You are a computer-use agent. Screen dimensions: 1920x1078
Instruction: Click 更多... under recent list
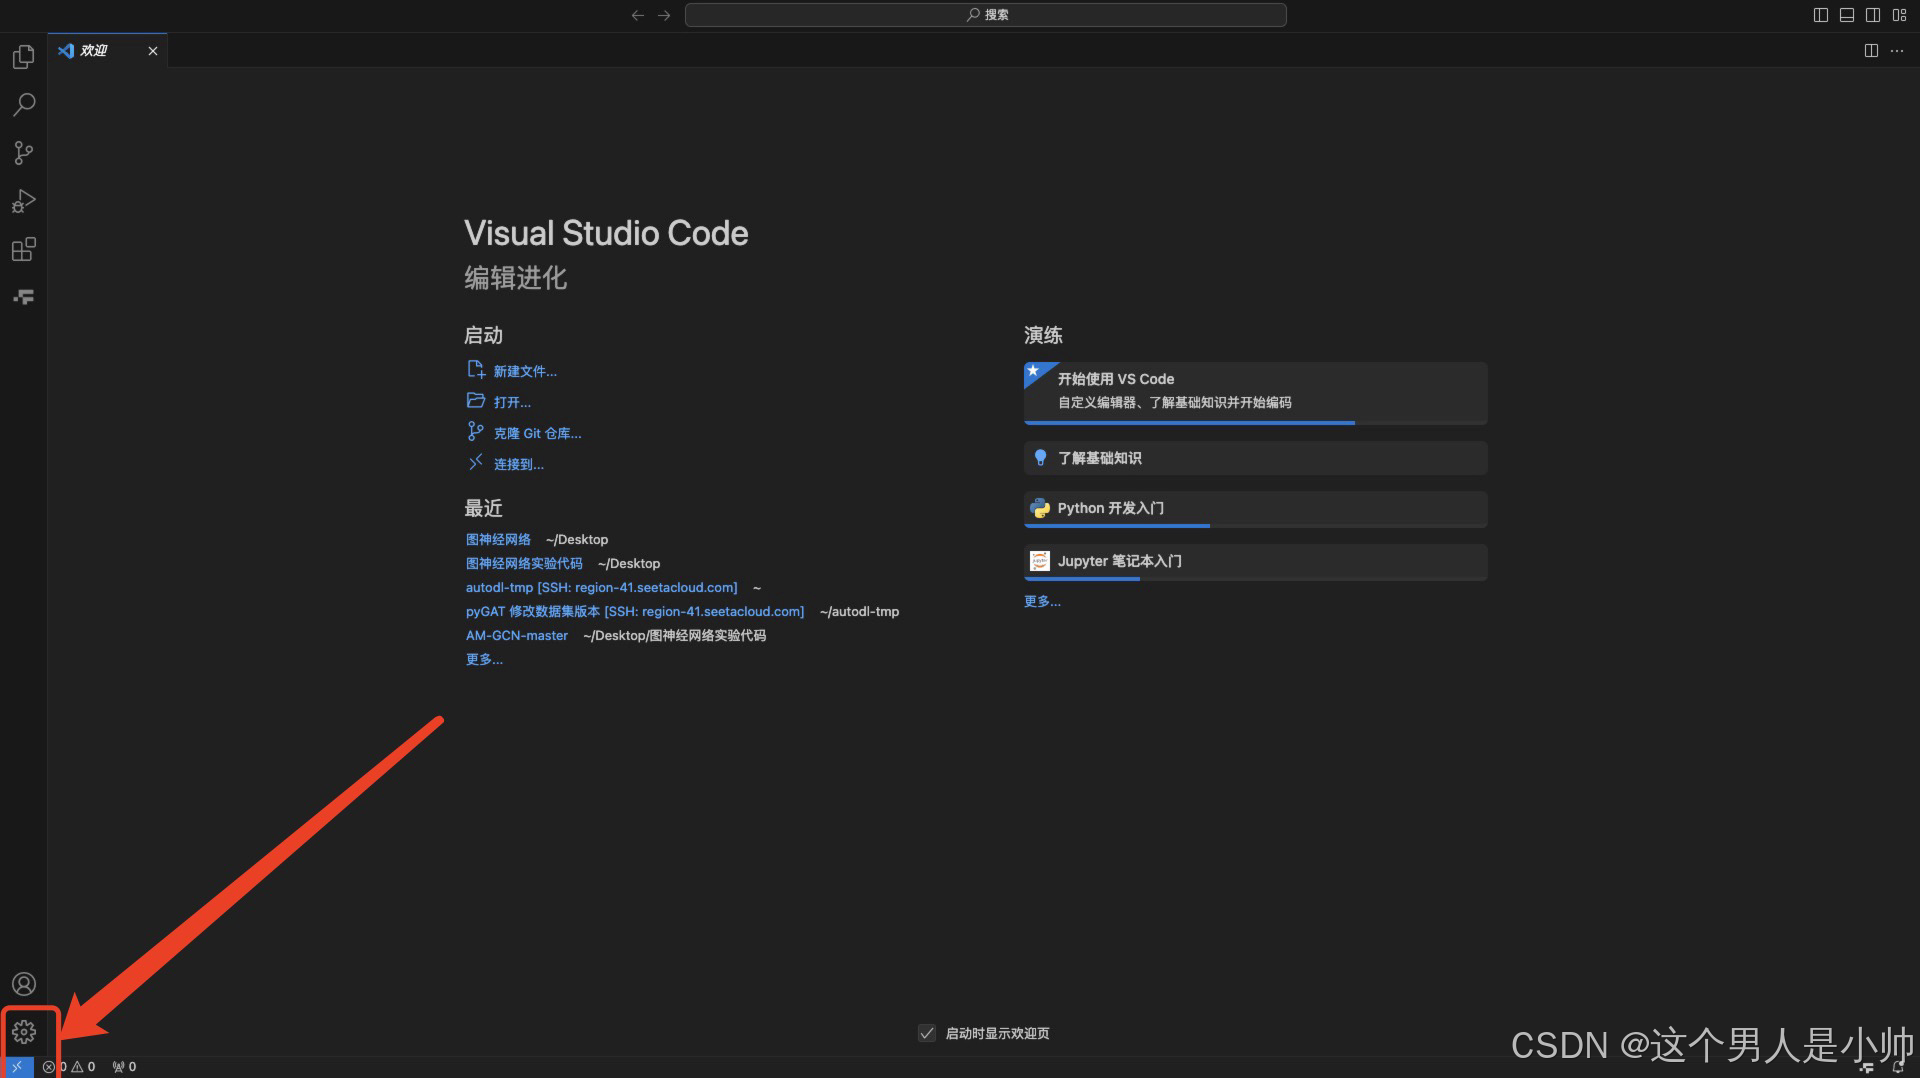pos(484,659)
